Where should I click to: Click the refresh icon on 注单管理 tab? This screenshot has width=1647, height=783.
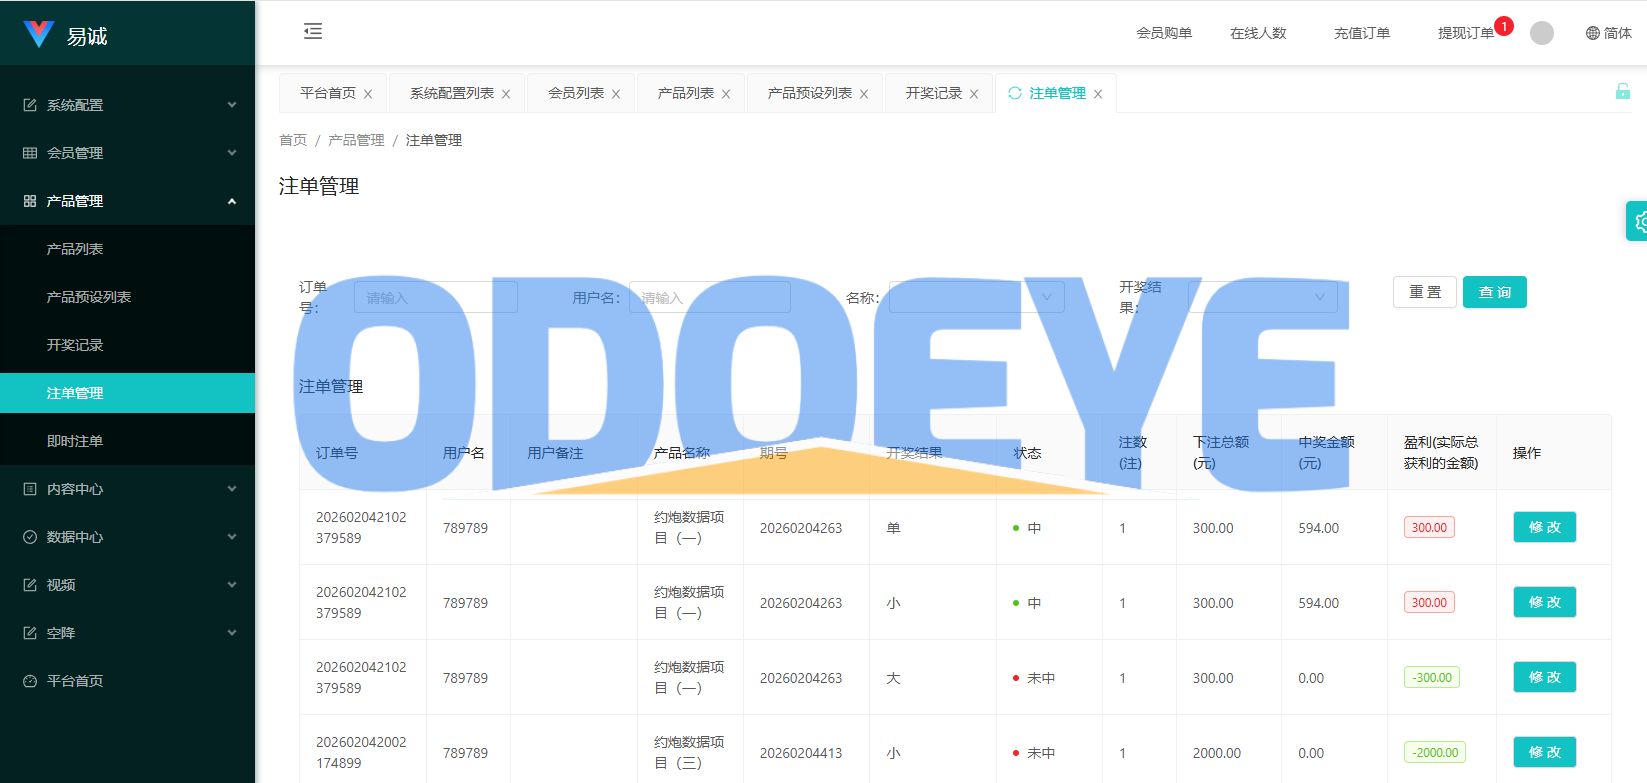pyautogui.click(x=1015, y=93)
